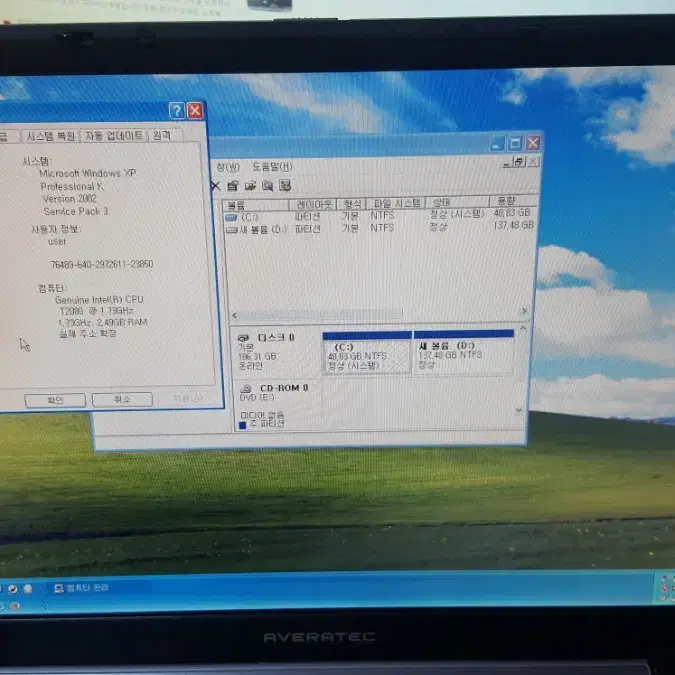Click the 컴퓨터 관리 icon on the taskbar
Screen dimensions: 675x675
coord(59,588)
